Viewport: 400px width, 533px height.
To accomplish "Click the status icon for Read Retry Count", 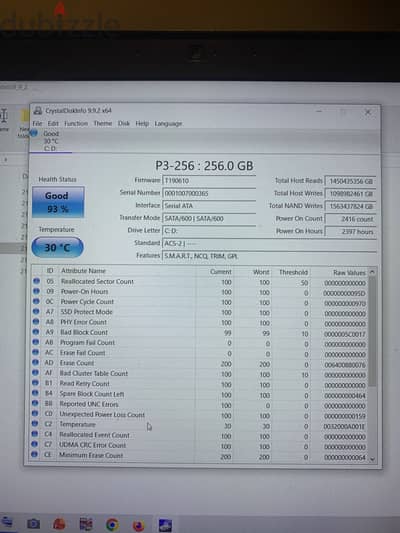I will click(35, 383).
